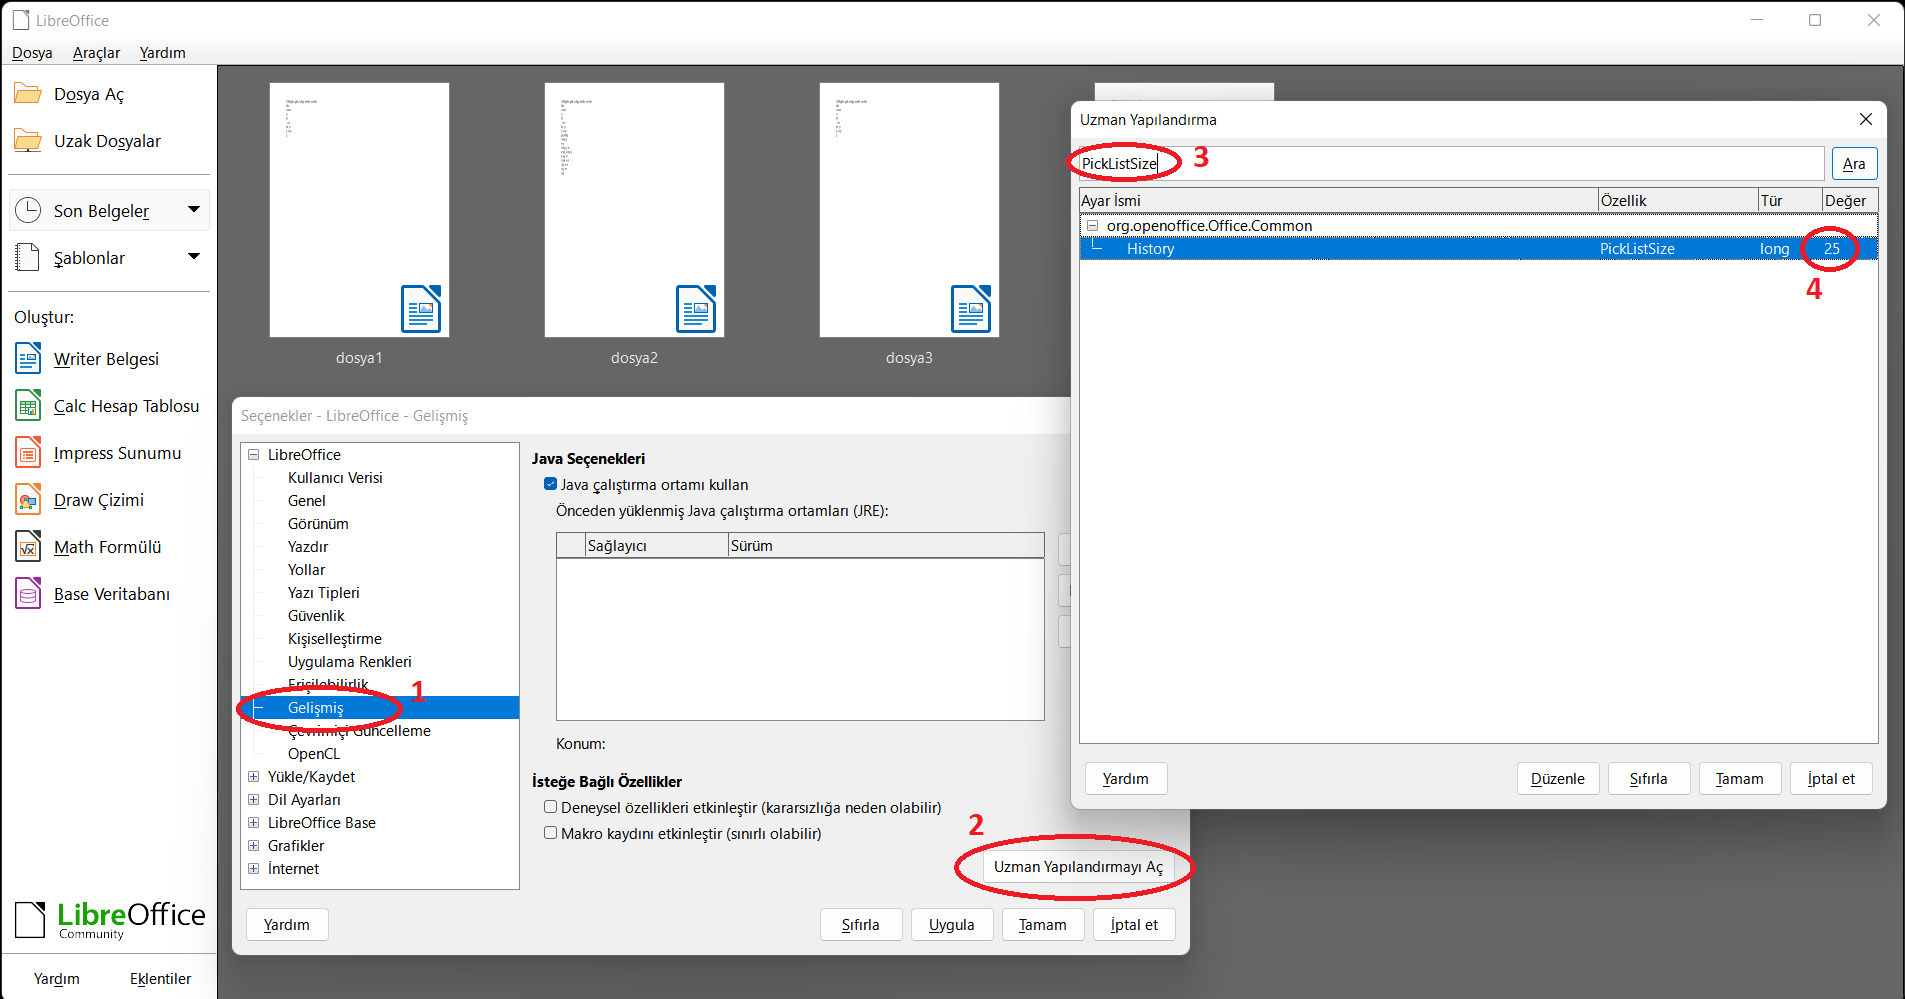Select Yazı Tipleri tree item
Image resolution: width=1905 pixels, height=999 pixels.
point(323,592)
